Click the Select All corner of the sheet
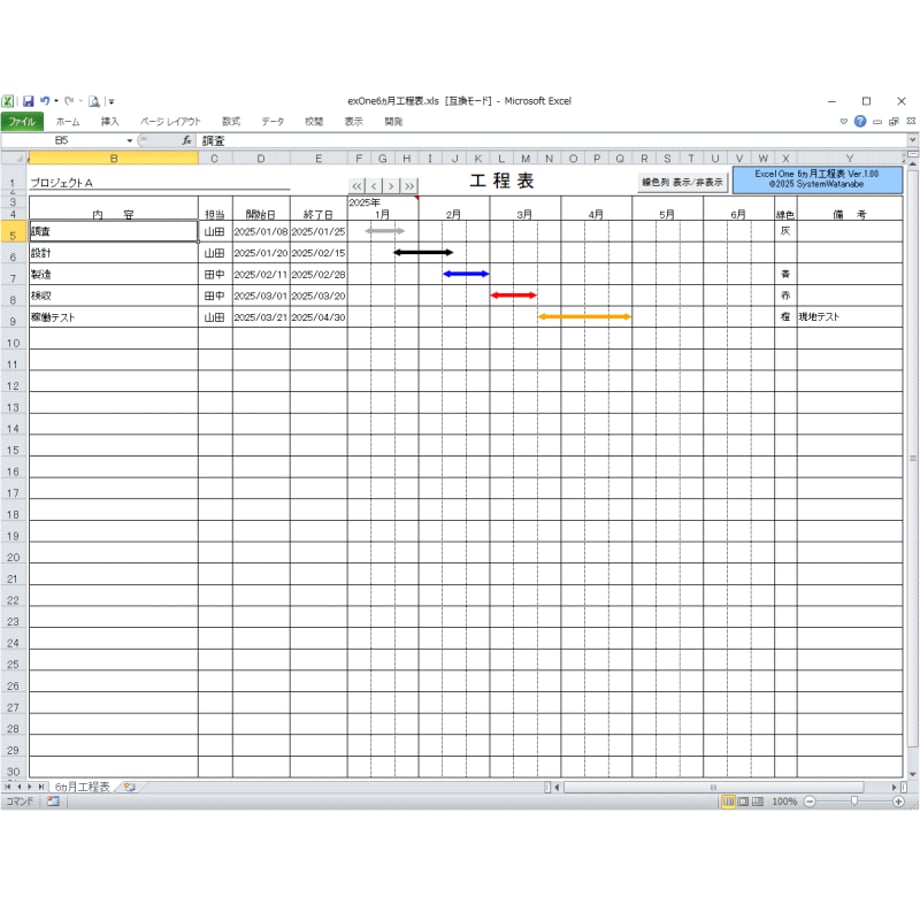920x920 pixels. (14, 158)
